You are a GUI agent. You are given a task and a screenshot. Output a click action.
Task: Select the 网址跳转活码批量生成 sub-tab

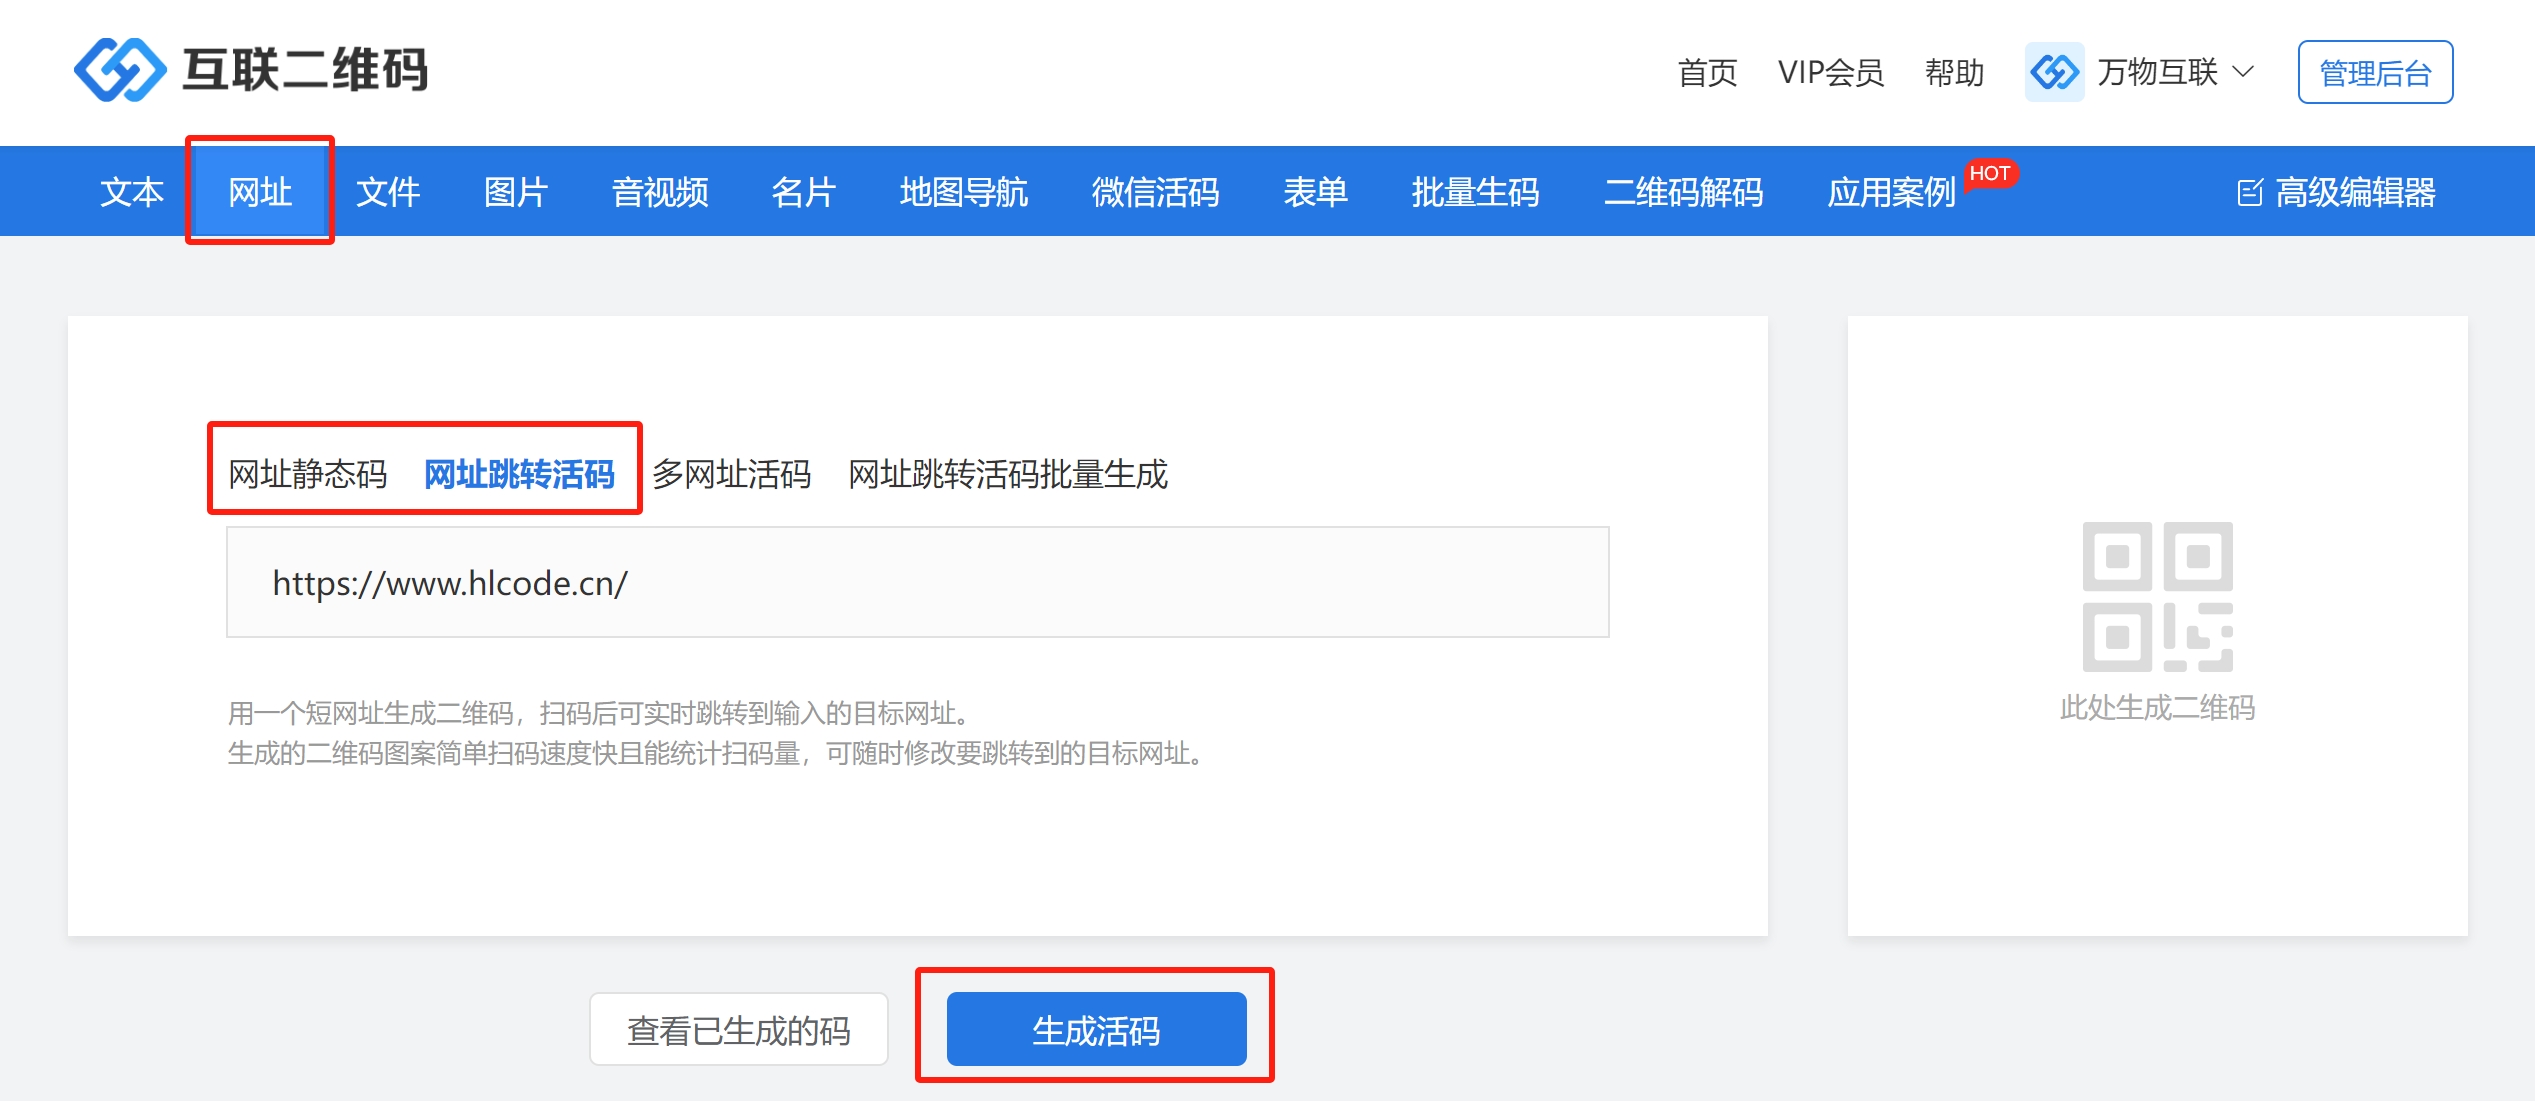(1008, 474)
